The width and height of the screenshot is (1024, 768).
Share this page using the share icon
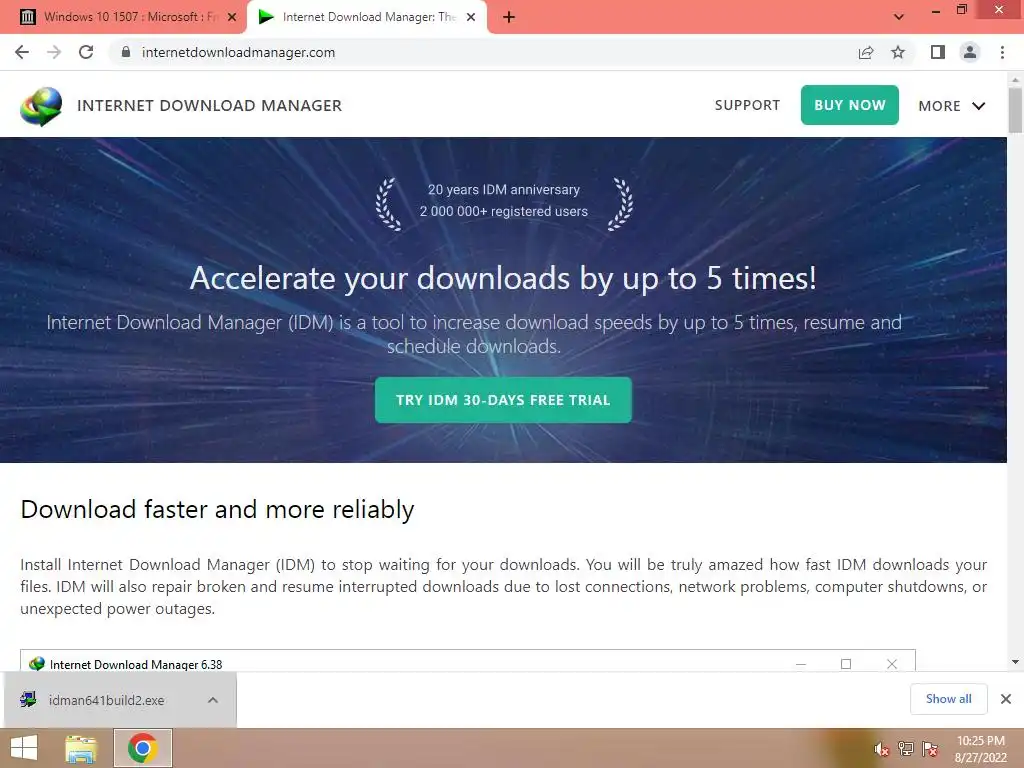pos(866,52)
